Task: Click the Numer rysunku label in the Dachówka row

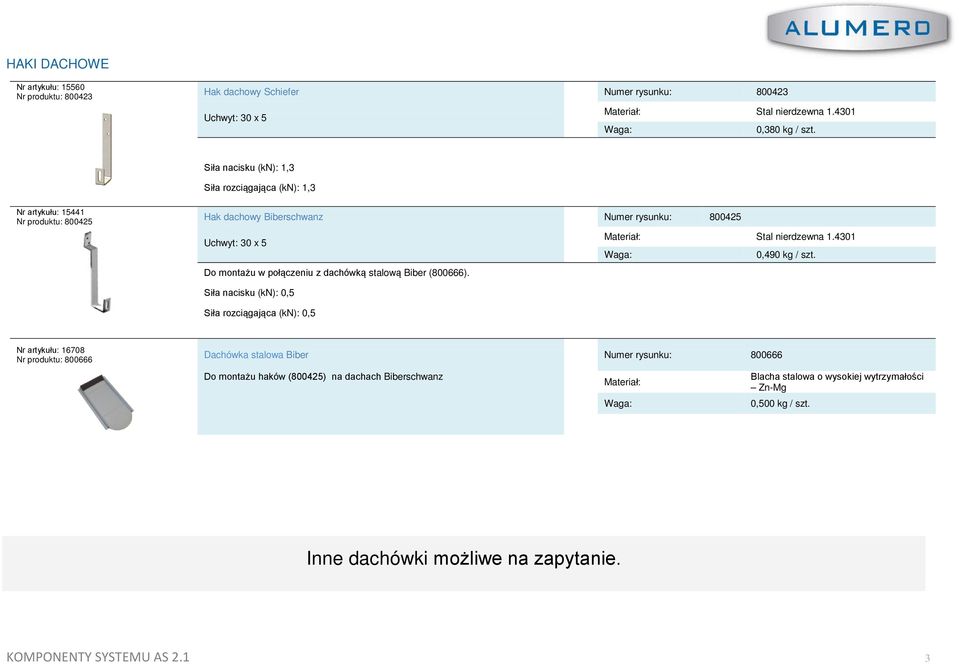Action: pyautogui.click(x=637, y=355)
